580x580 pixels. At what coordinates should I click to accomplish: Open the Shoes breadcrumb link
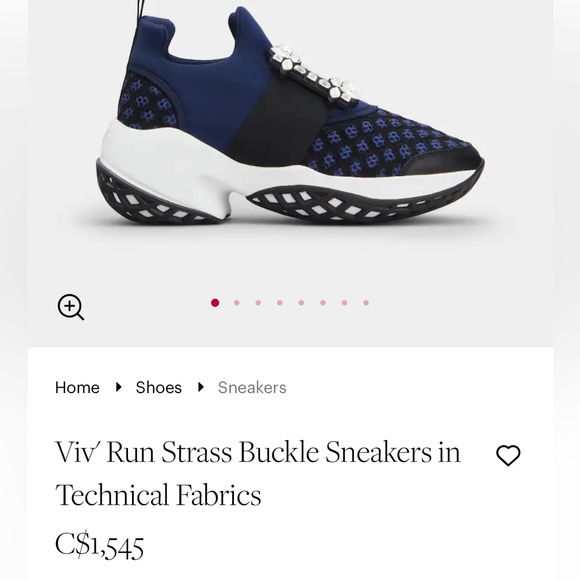coord(159,387)
